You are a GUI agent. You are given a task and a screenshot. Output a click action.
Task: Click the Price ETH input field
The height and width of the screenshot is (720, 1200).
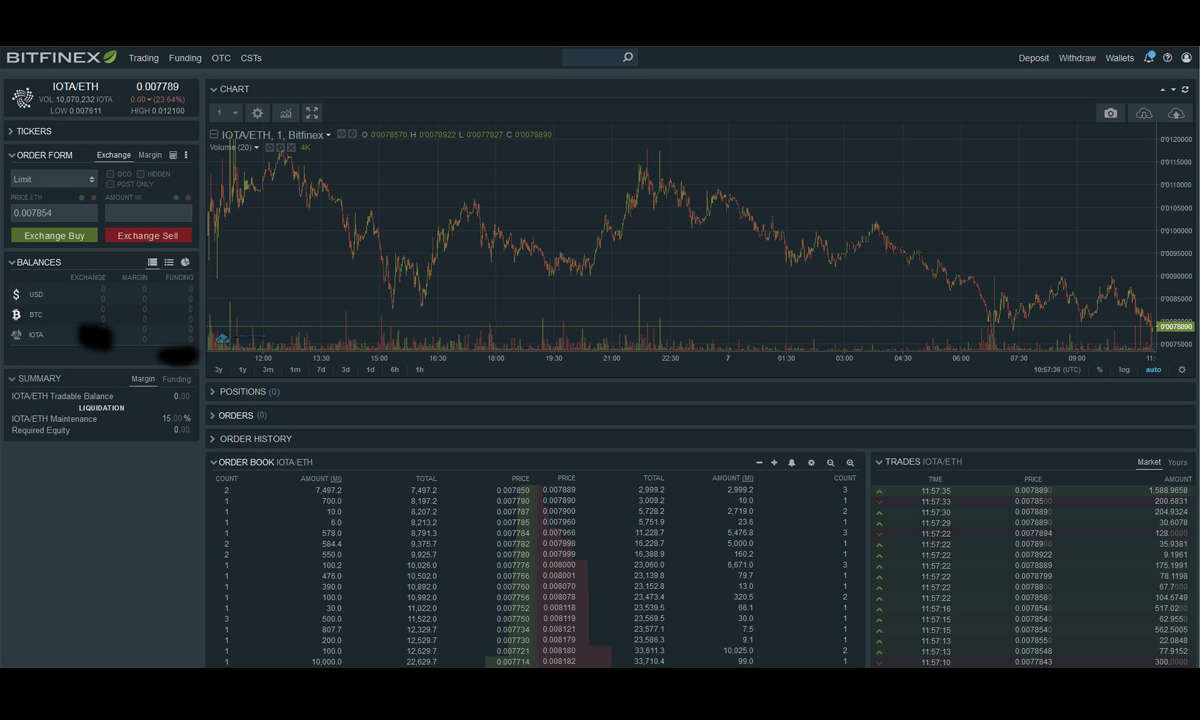(54, 213)
